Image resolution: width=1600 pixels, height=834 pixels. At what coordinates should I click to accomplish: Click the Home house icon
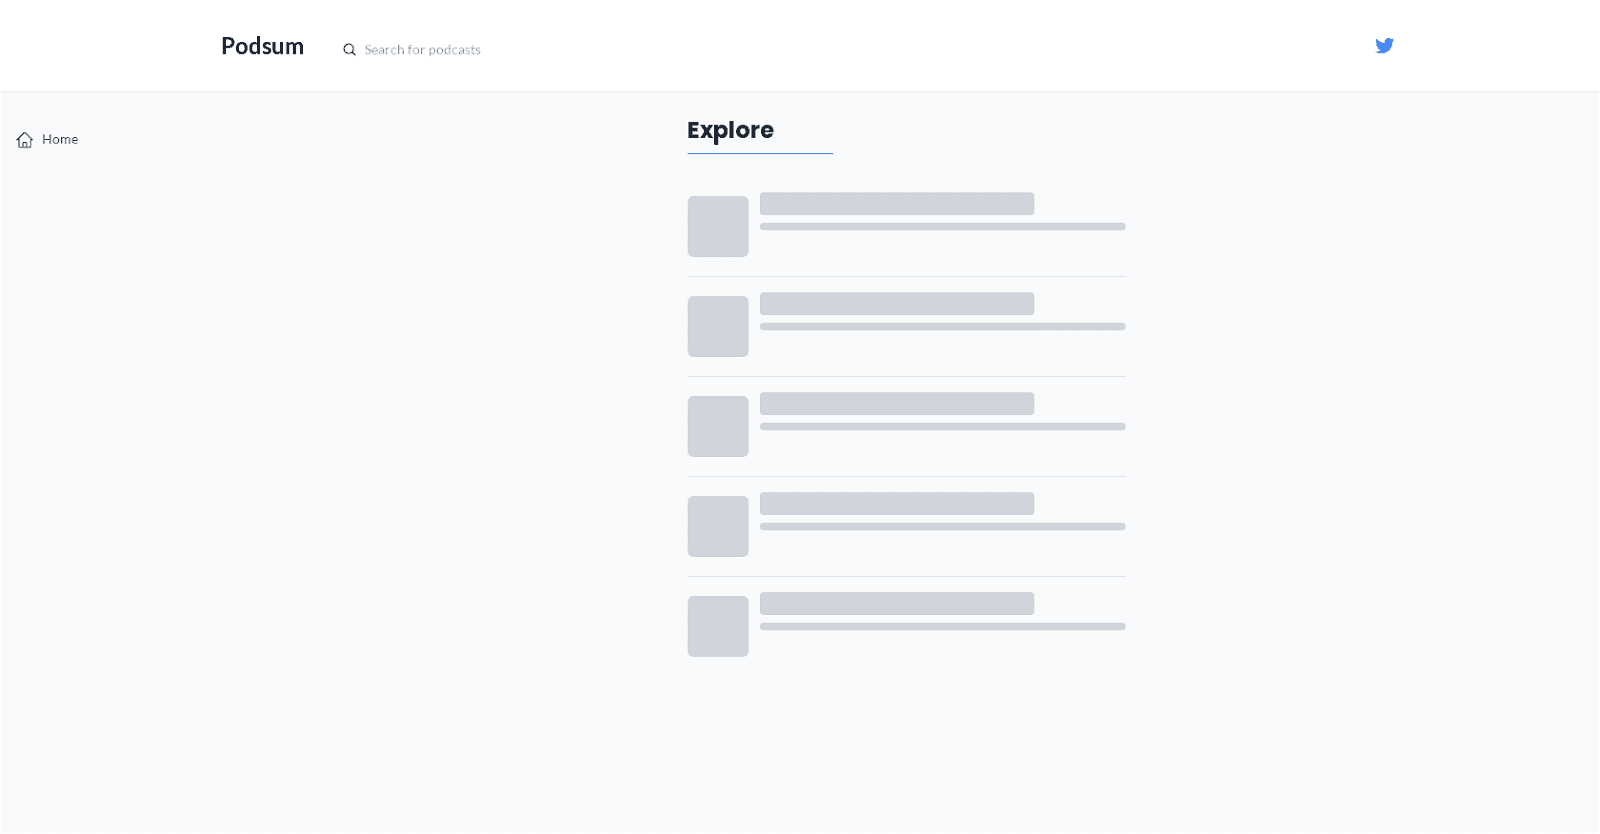[25, 140]
